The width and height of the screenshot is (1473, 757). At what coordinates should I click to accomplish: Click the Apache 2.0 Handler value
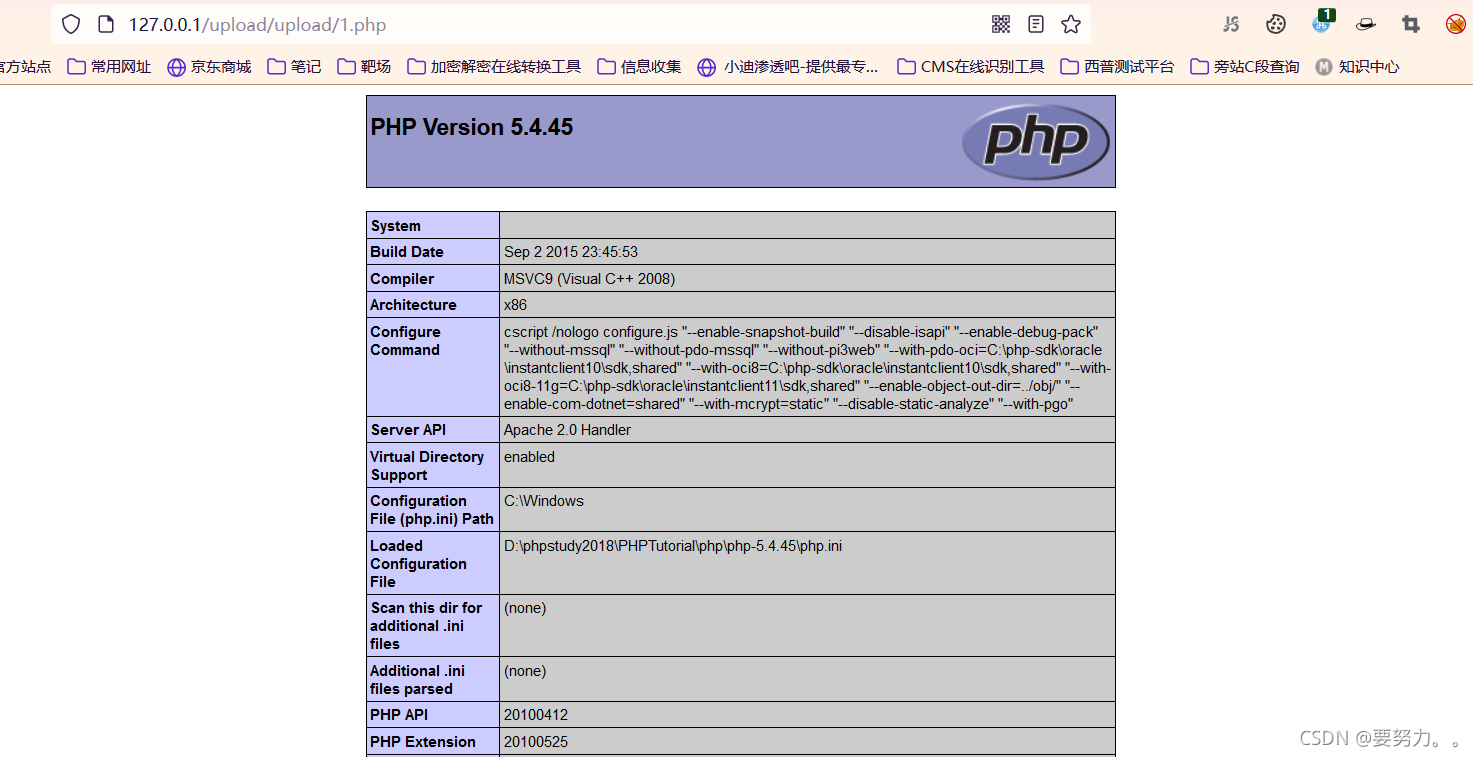click(x=568, y=430)
